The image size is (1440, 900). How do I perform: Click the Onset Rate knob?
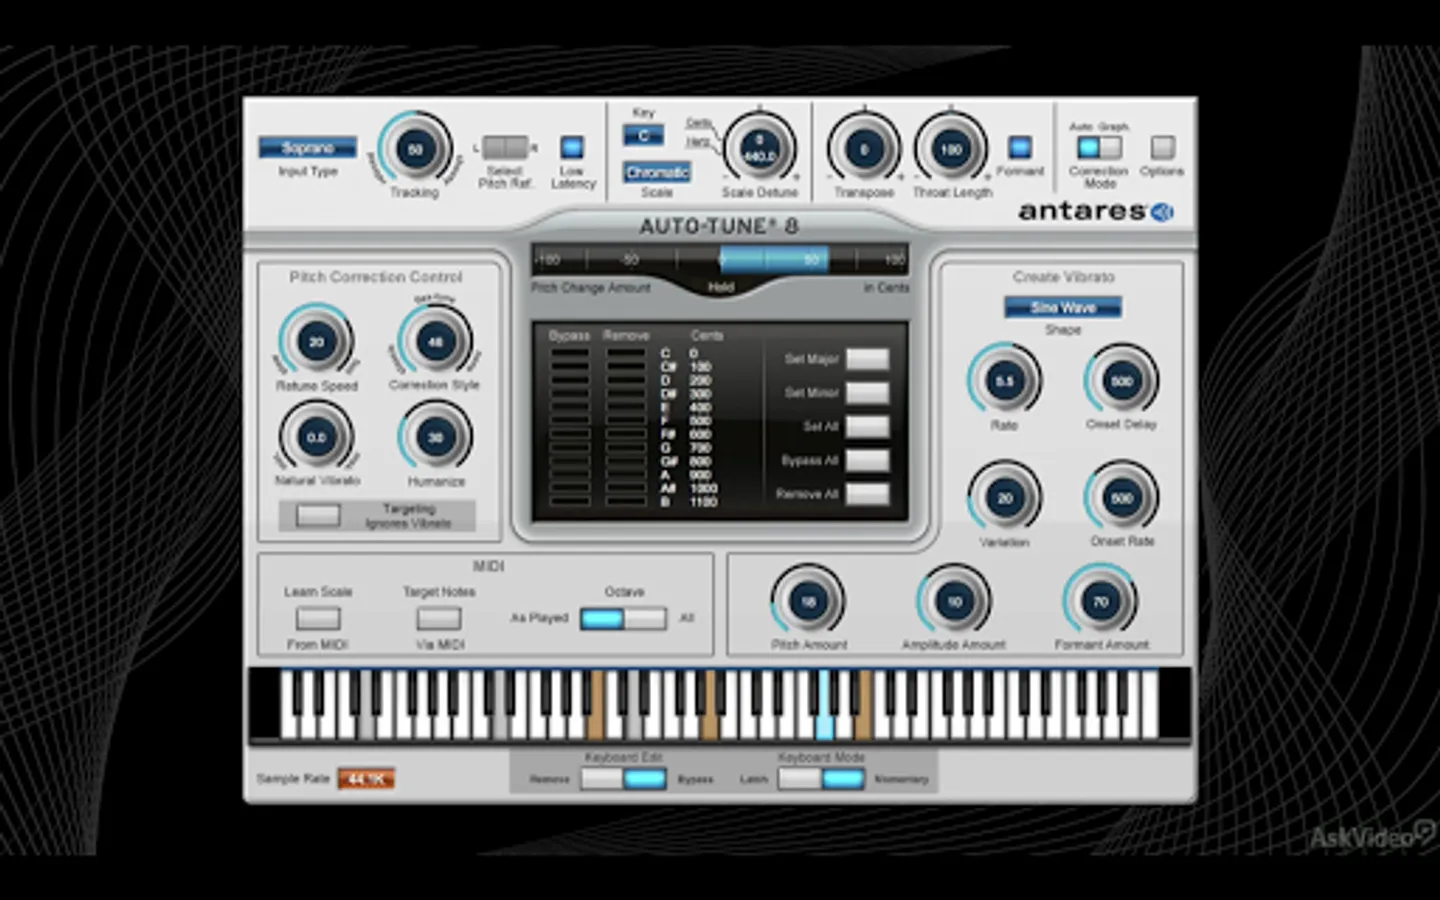click(x=1121, y=498)
